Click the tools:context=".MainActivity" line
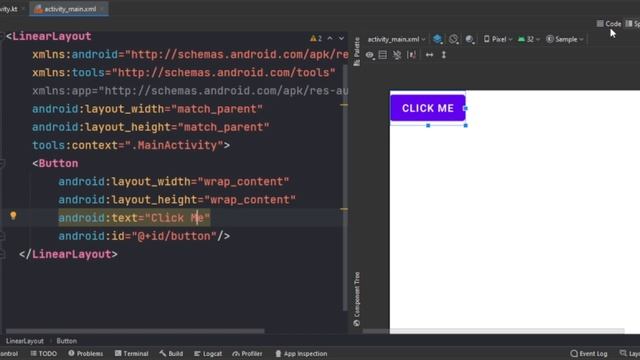This screenshot has width=640, height=360. coord(131,145)
